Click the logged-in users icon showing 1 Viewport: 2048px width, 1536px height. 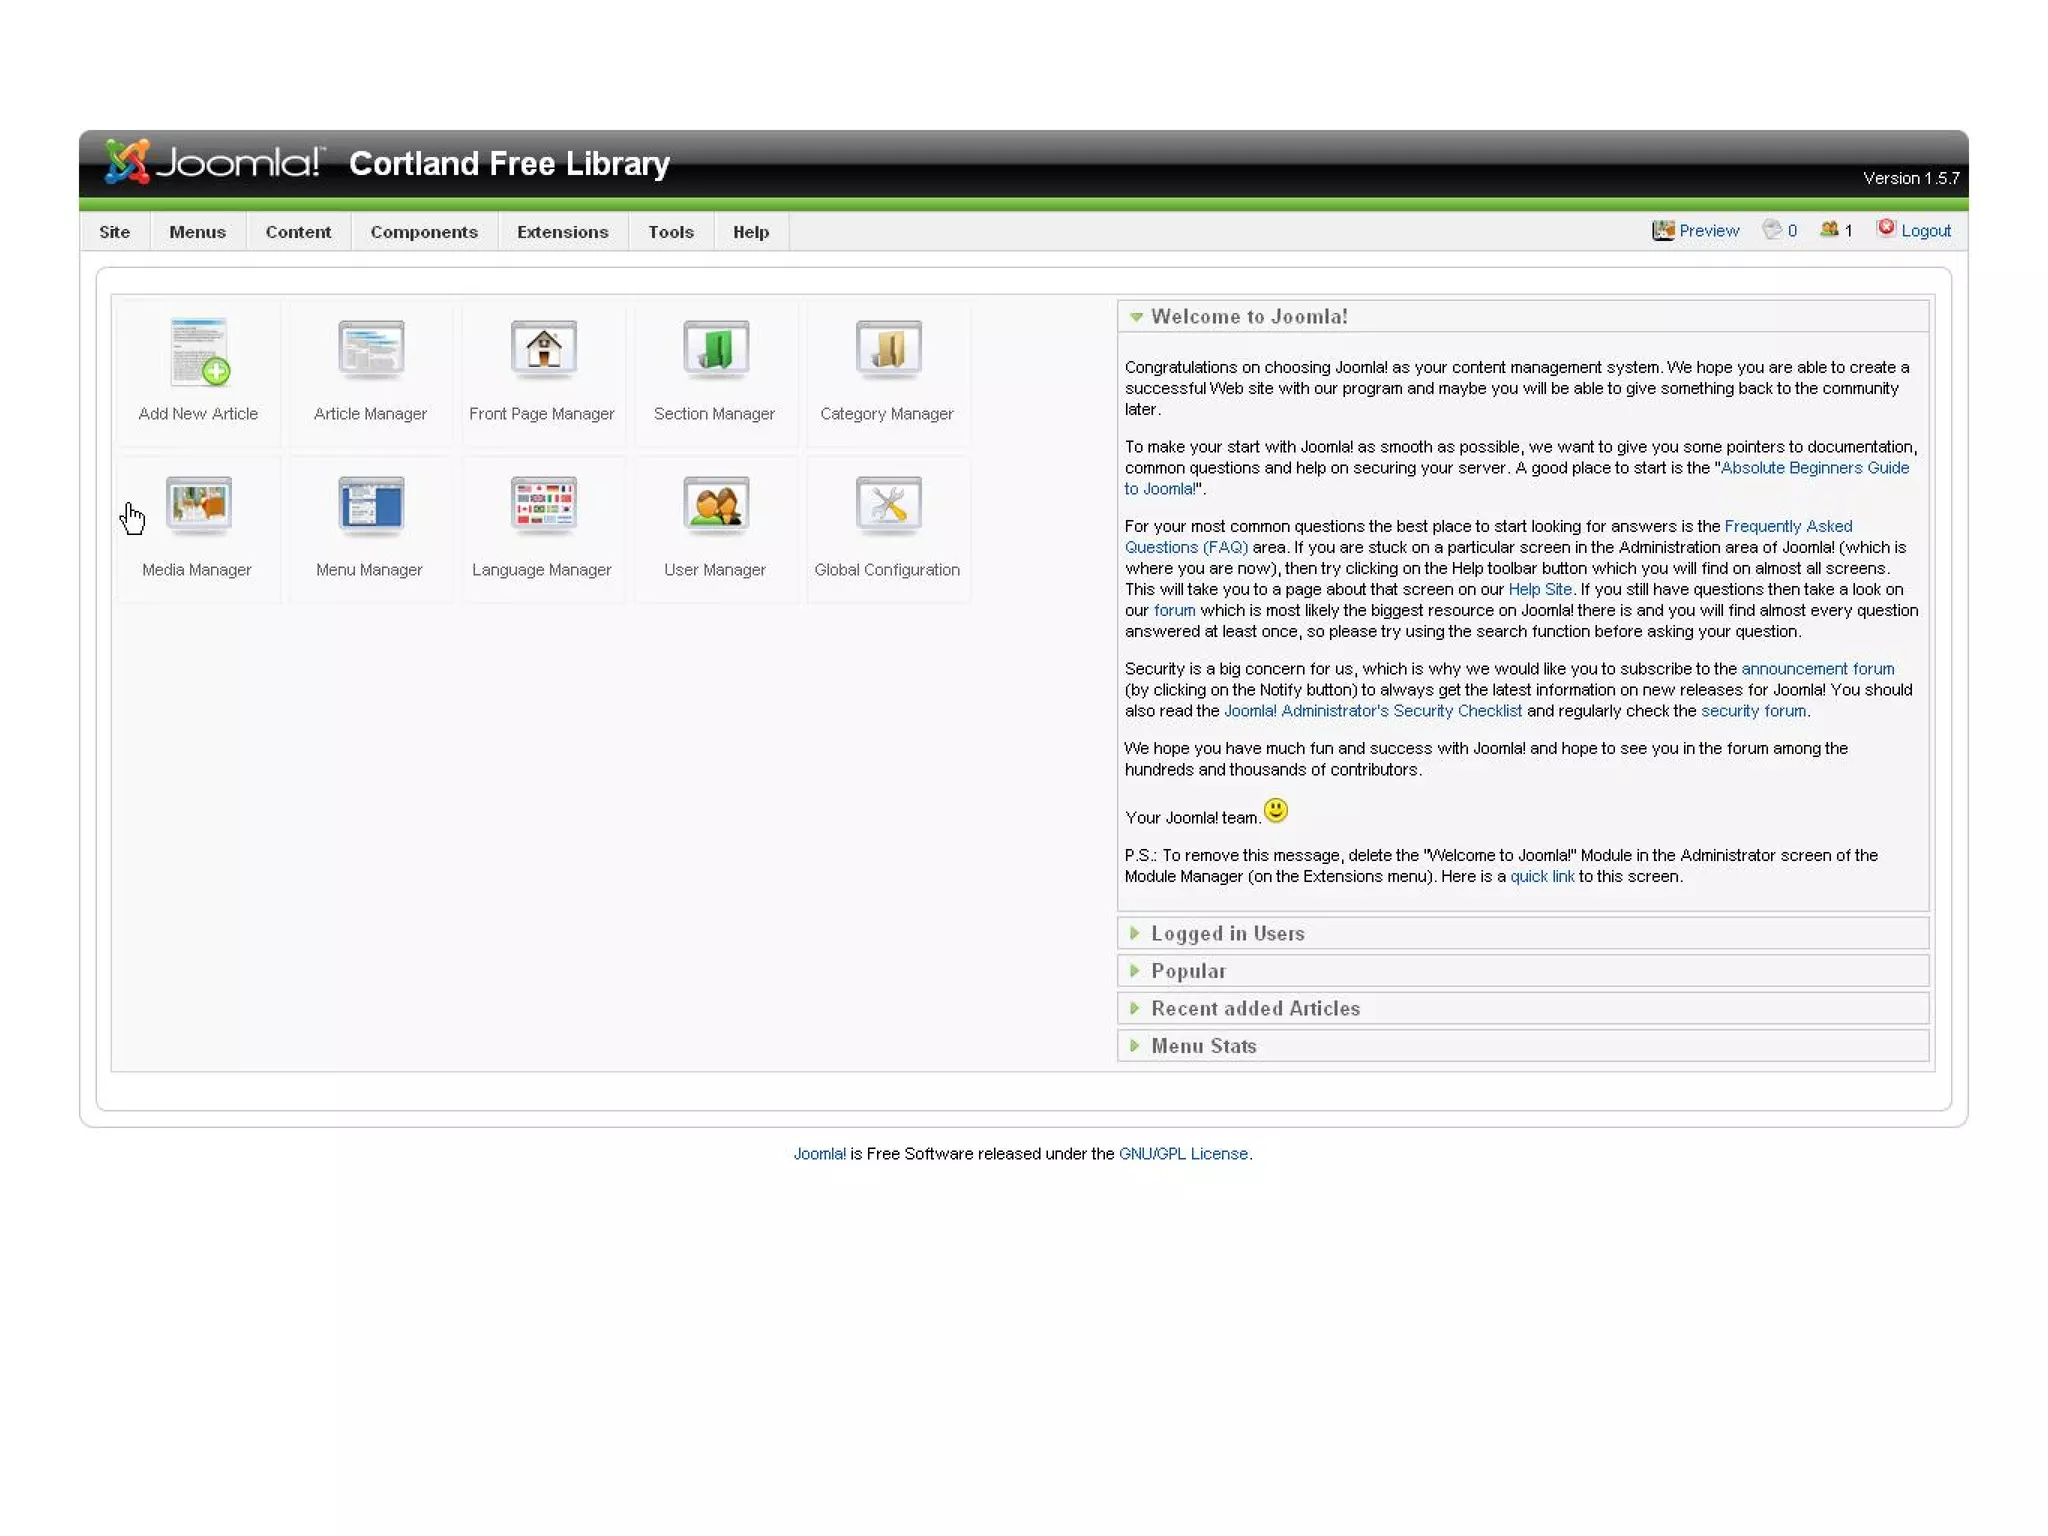point(1829,229)
